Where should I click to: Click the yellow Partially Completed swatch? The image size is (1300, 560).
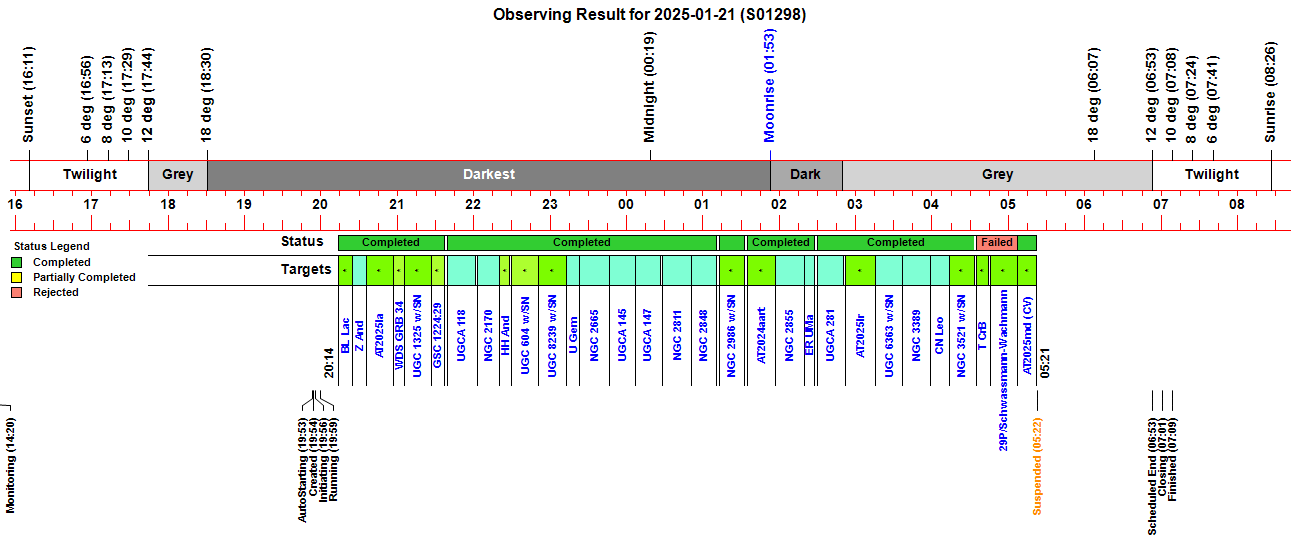coord(17,278)
